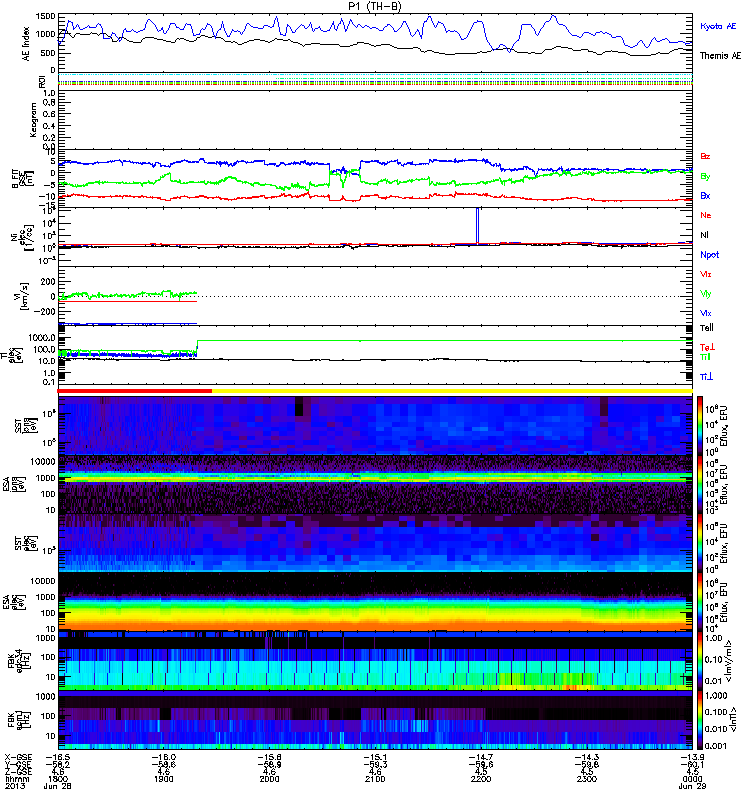Click the red segment of the mode bar
The image size is (750, 800).
135,391
